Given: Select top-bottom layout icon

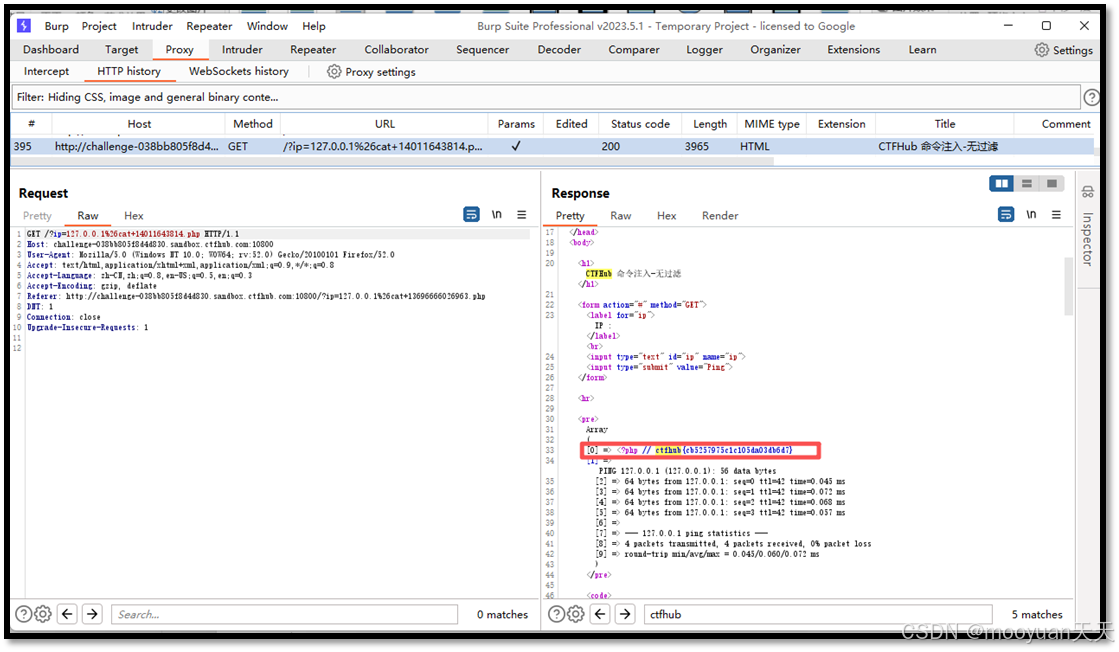Looking at the screenshot, I should click(x=1027, y=184).
